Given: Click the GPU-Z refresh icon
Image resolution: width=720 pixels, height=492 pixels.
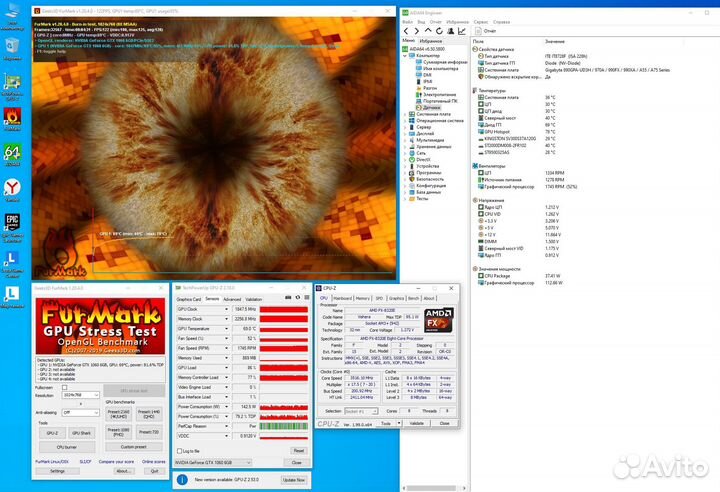Looking at the screenshot, I should click(x=298, y=298).
